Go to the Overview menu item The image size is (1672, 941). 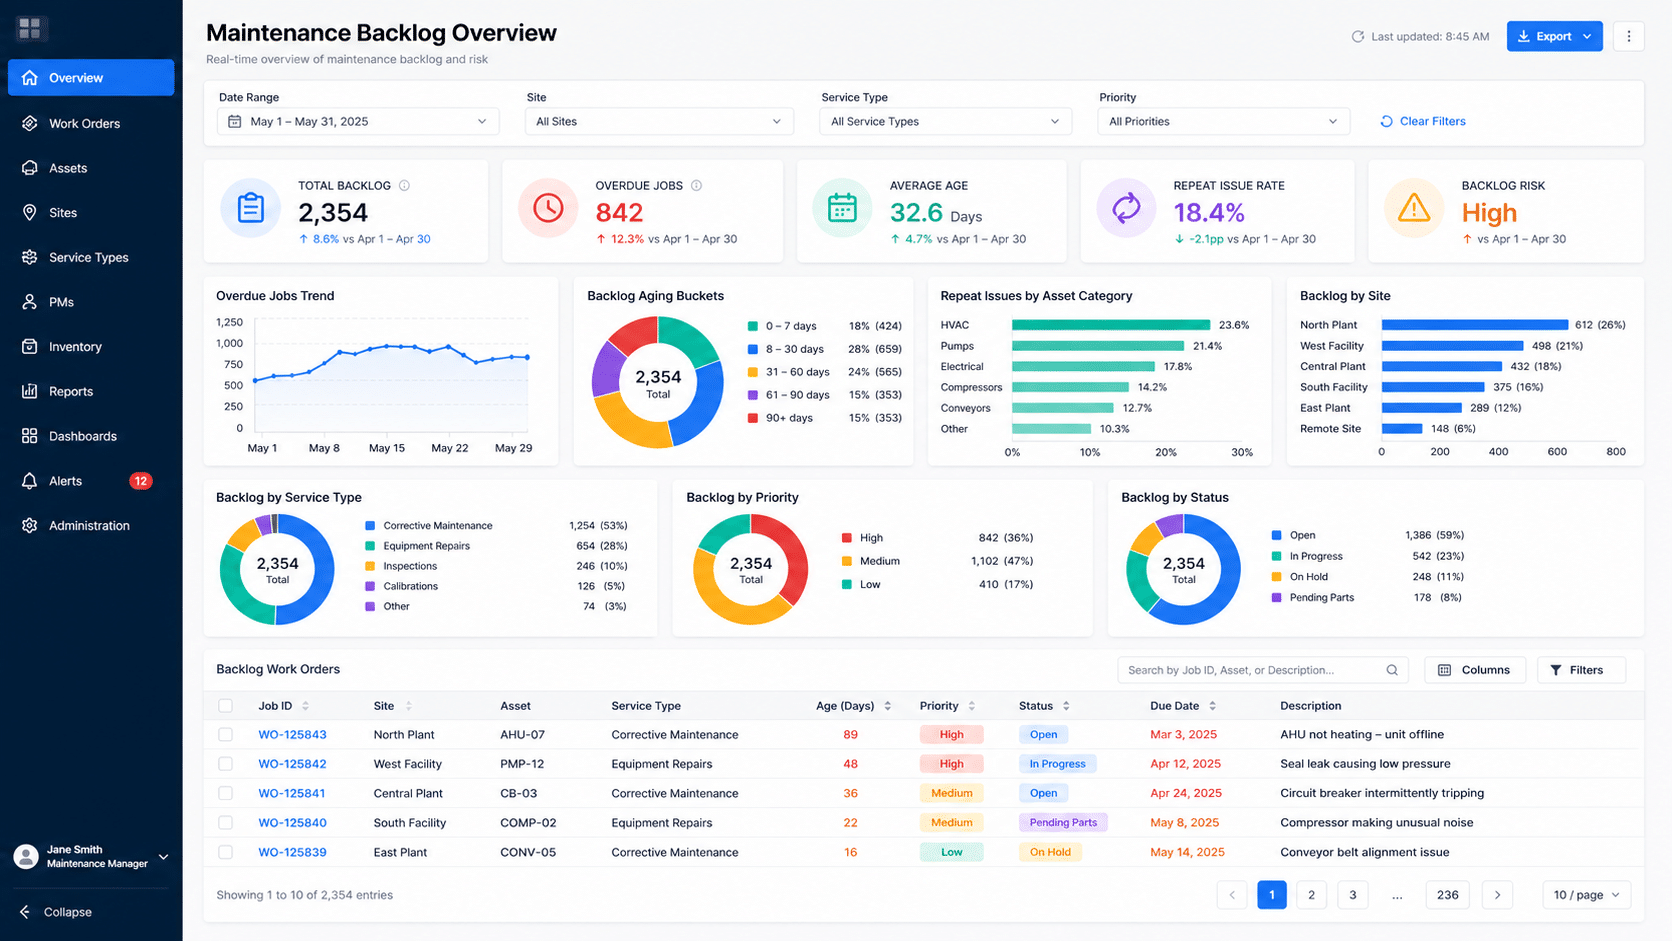point(91,78)
